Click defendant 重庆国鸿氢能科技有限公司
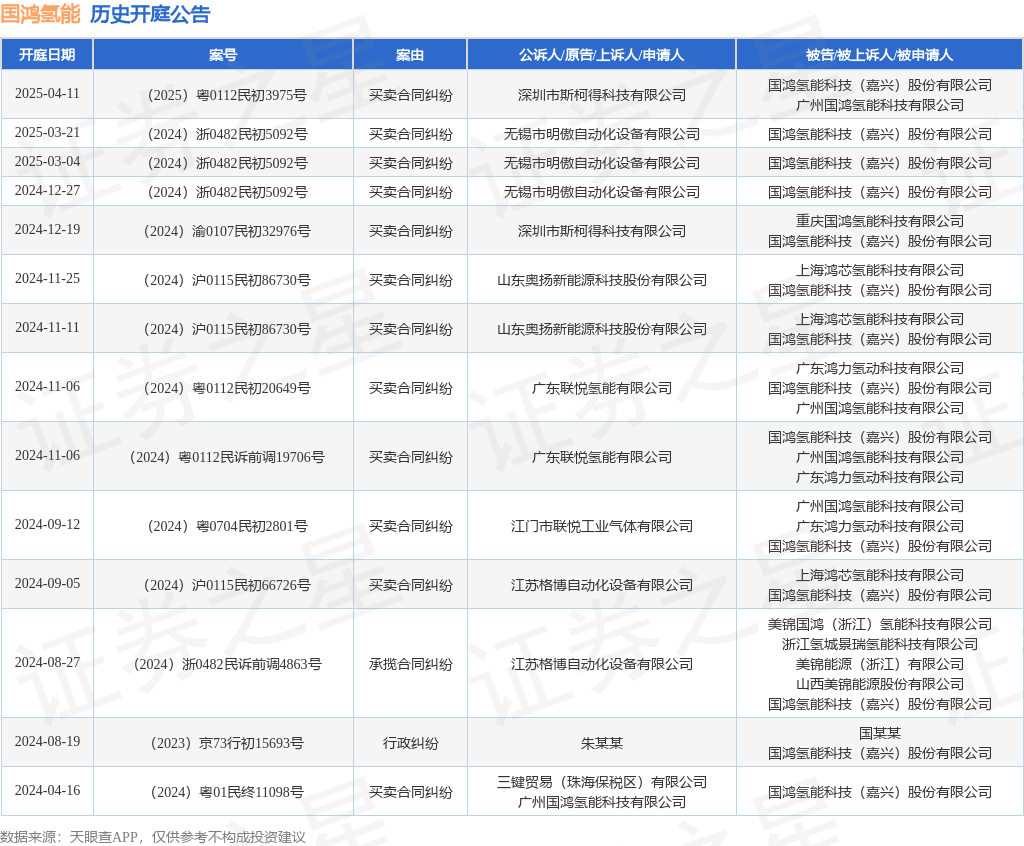 point(880,221)
